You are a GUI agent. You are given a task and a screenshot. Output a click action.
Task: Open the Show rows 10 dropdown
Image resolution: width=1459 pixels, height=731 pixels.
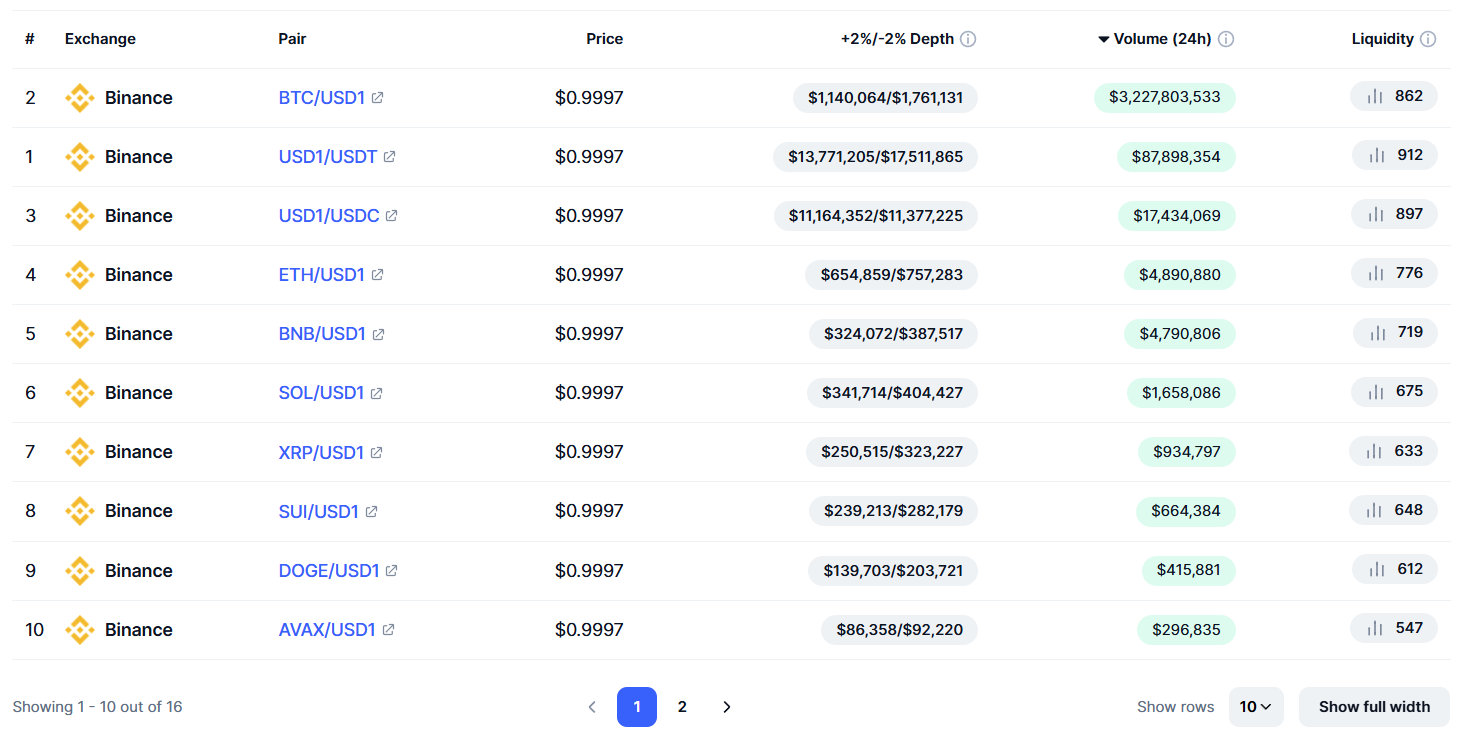pyautogui.click(x=1255, y=707)
